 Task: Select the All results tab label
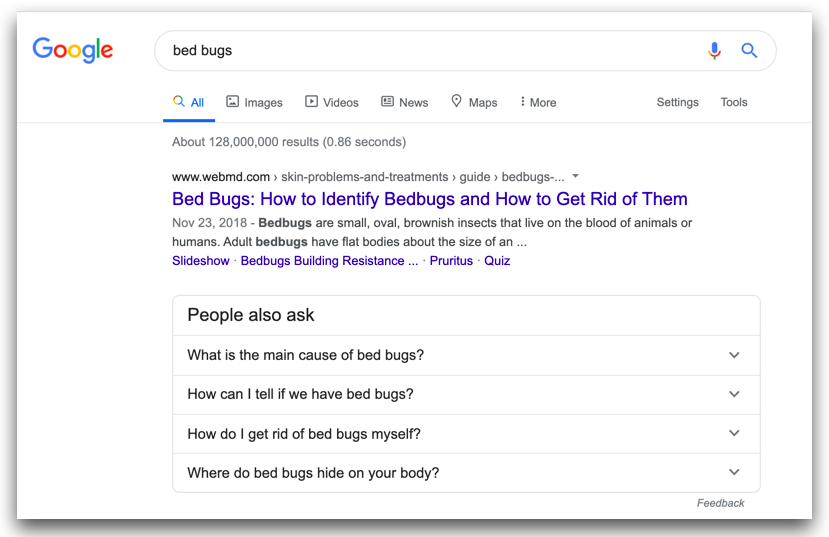[x=197, y=103]
